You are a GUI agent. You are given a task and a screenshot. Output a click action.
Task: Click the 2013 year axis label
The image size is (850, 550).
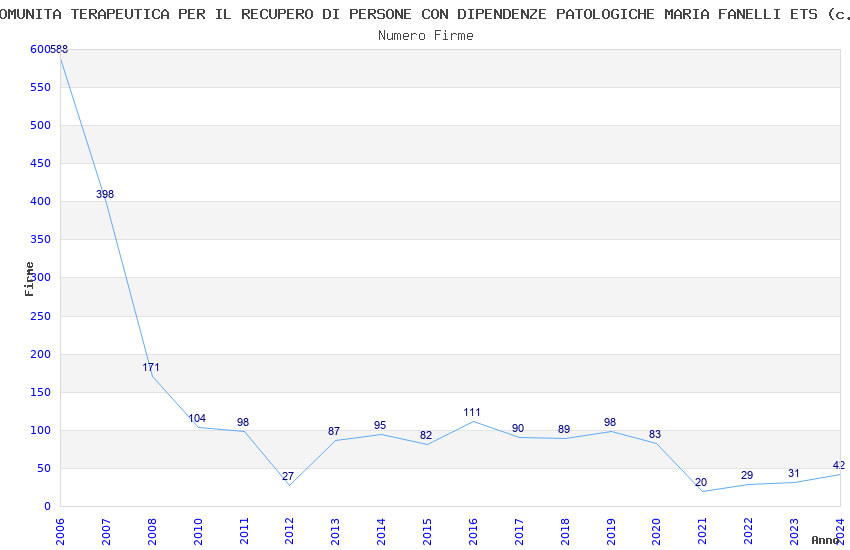click(x=335, y=531)
